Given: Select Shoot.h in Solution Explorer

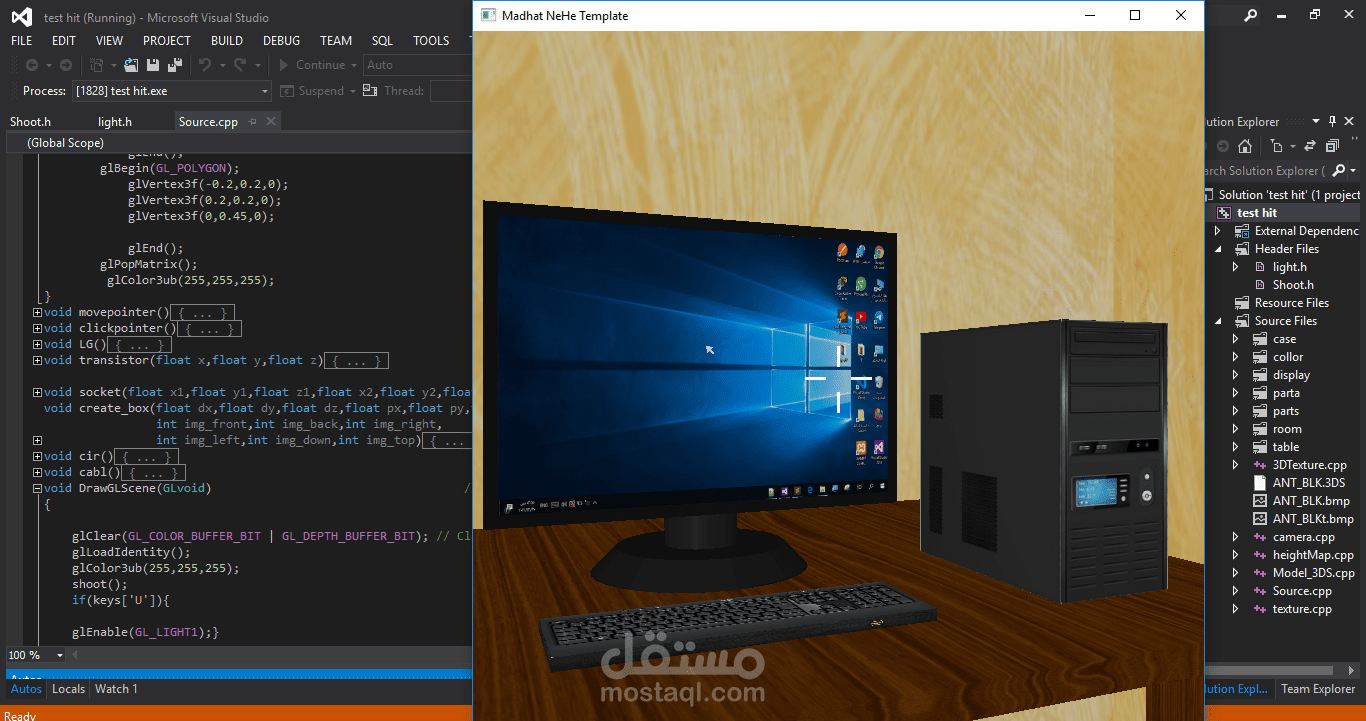Looking at the screenshot, I should point(1293,285).
